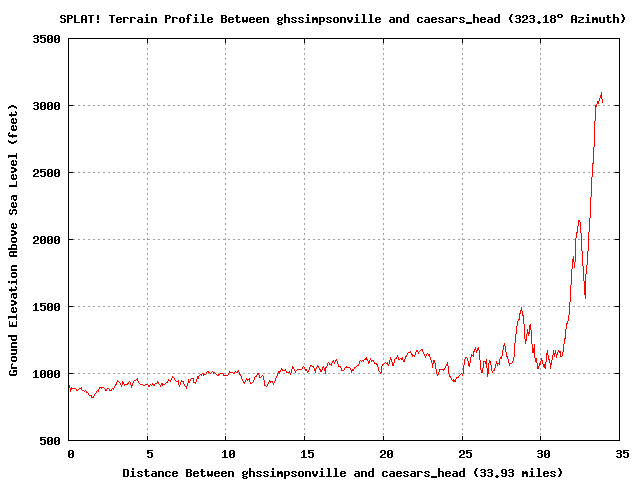
Task: Click x-axis tick value 0
Action: (x=71, y=454)
